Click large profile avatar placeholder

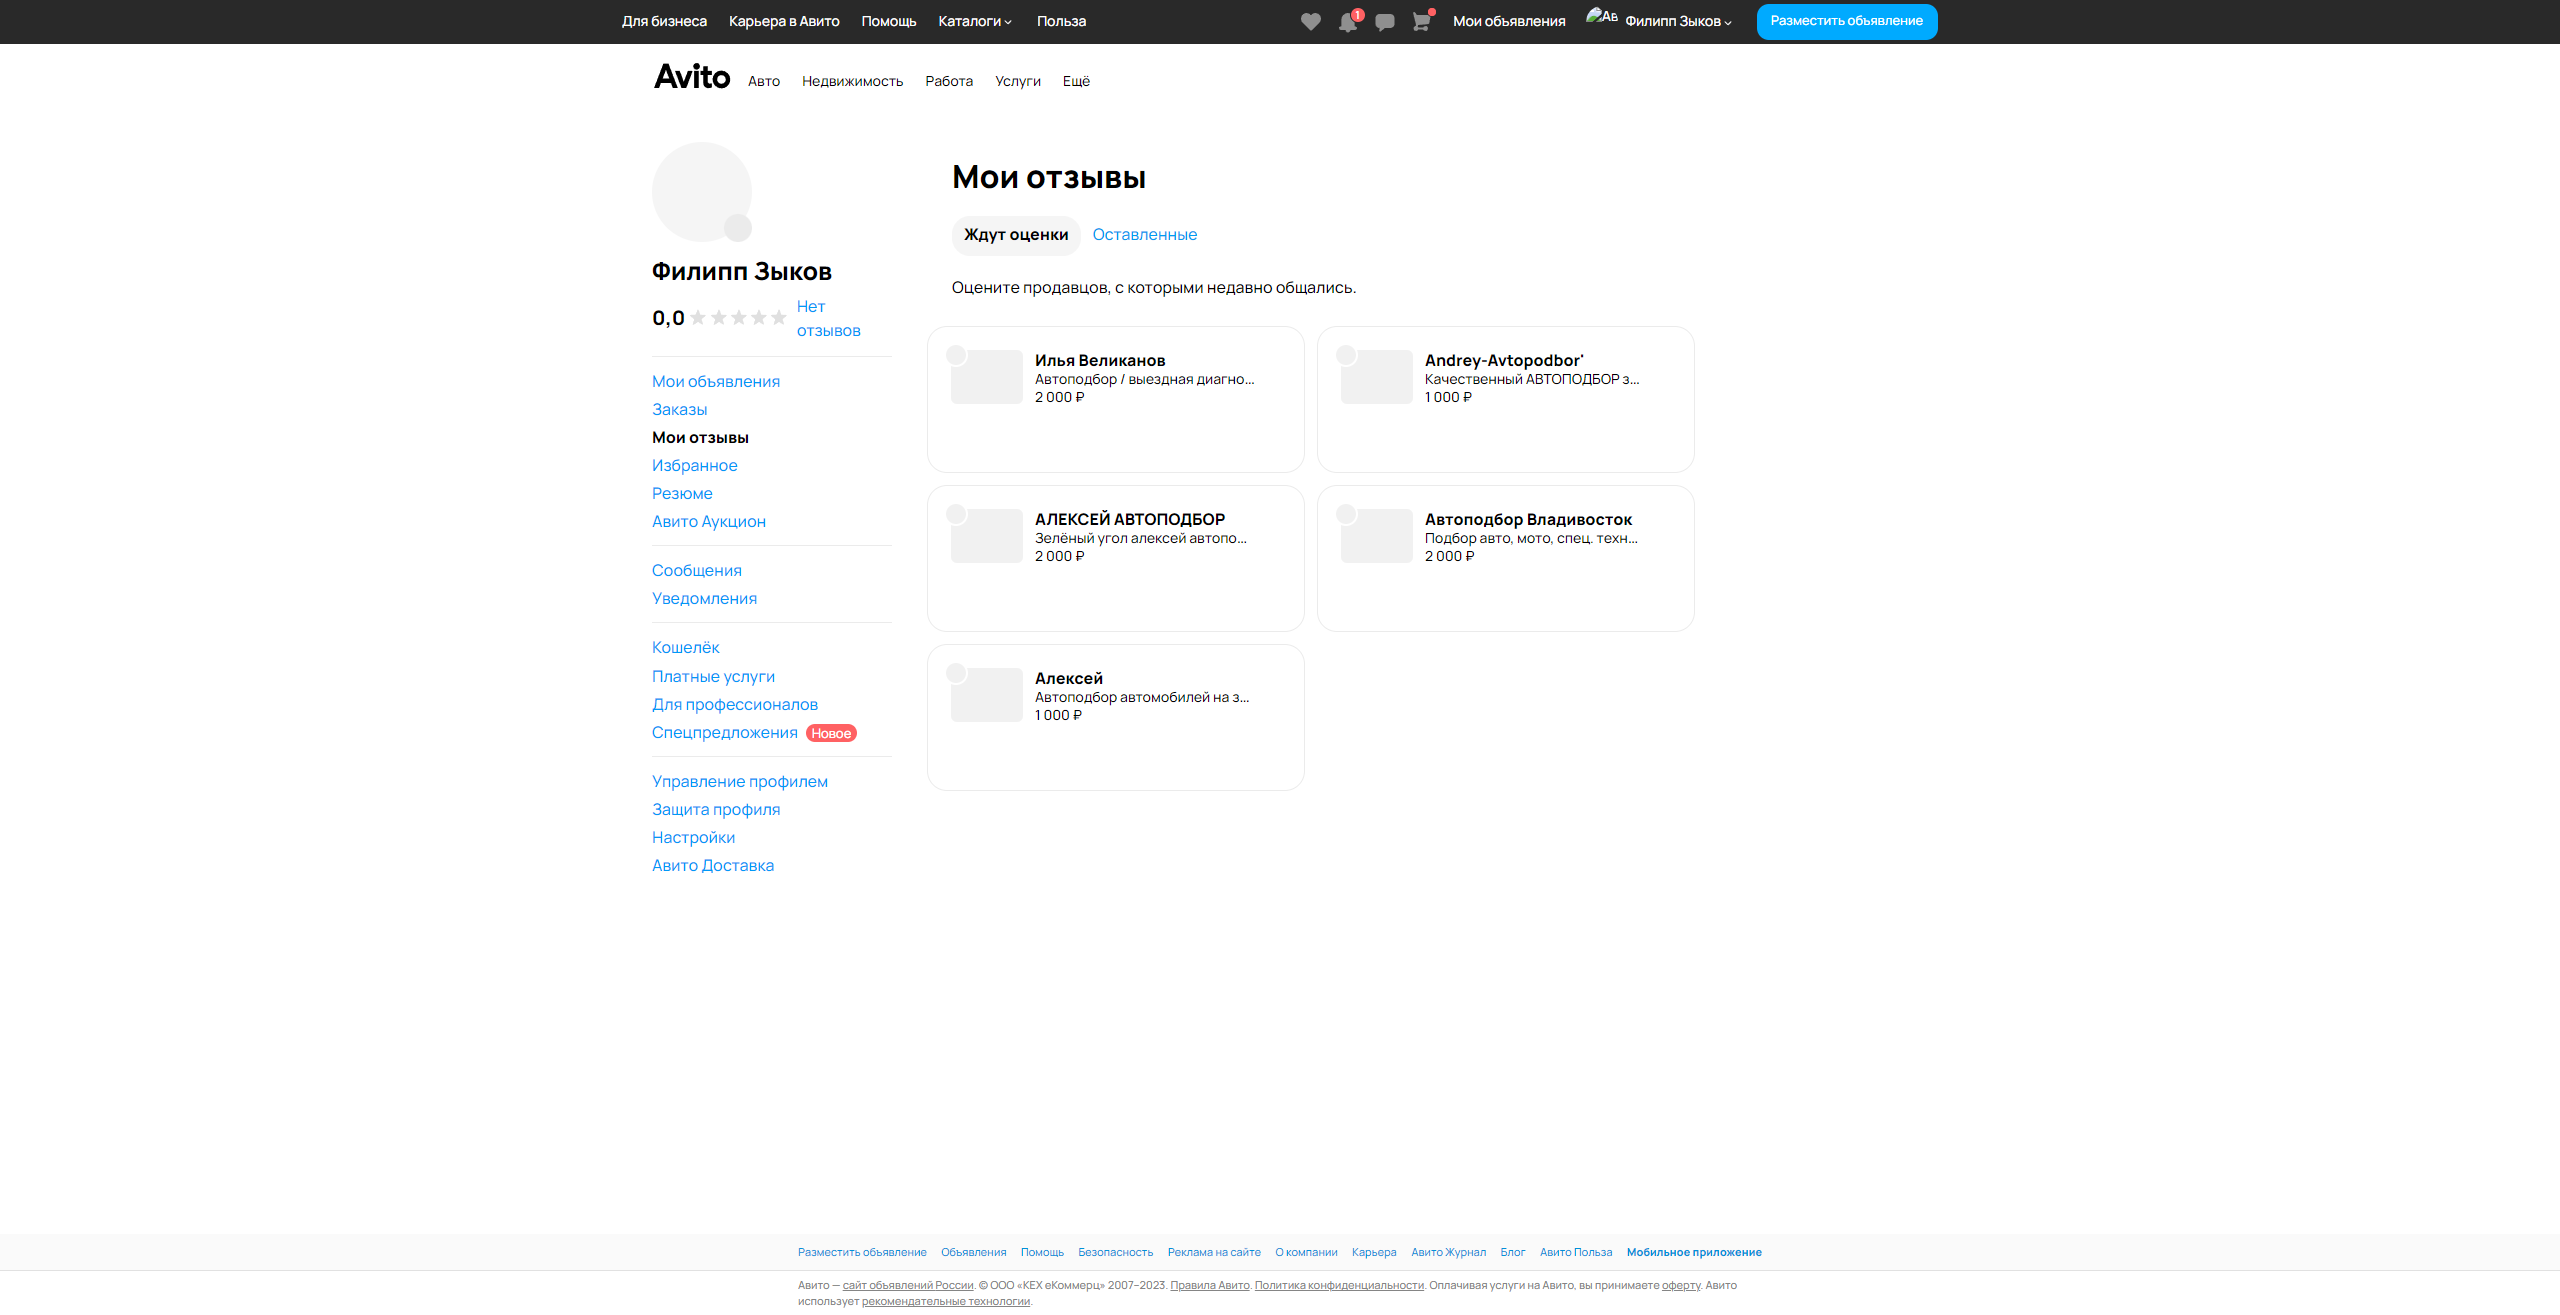click(702, 192)
